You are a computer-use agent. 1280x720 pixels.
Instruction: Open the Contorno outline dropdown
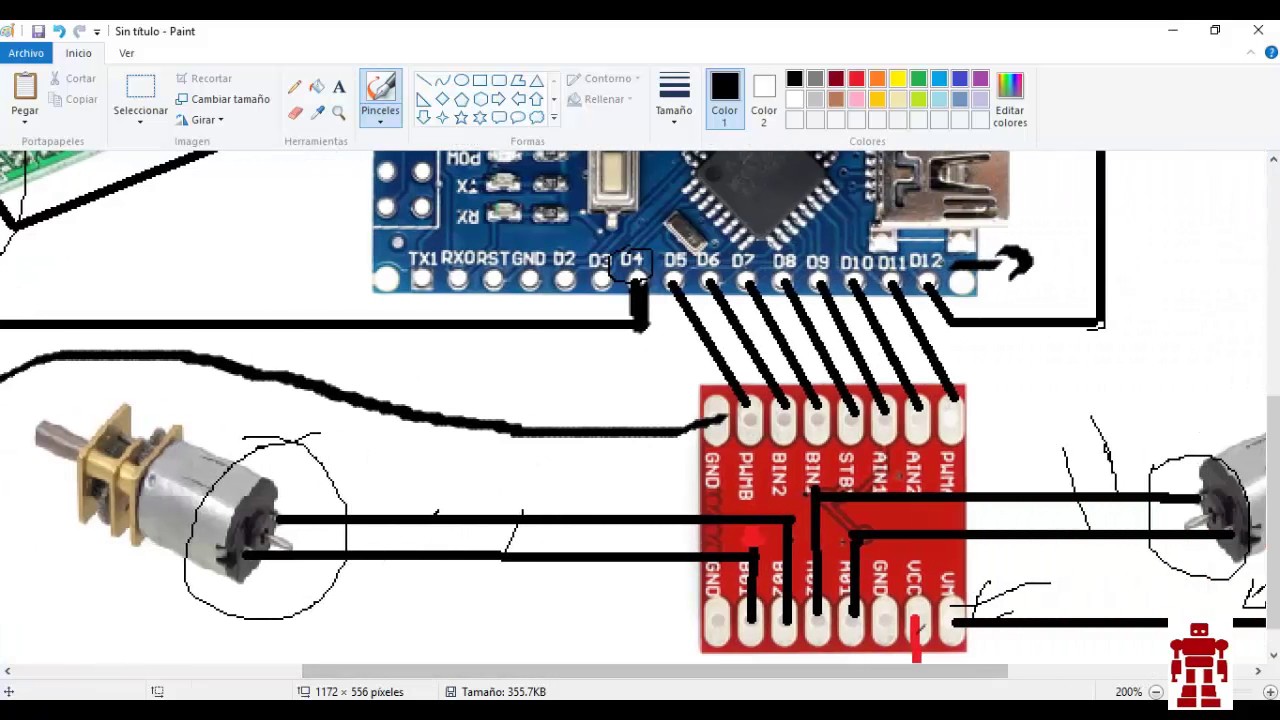coord(603,79)
